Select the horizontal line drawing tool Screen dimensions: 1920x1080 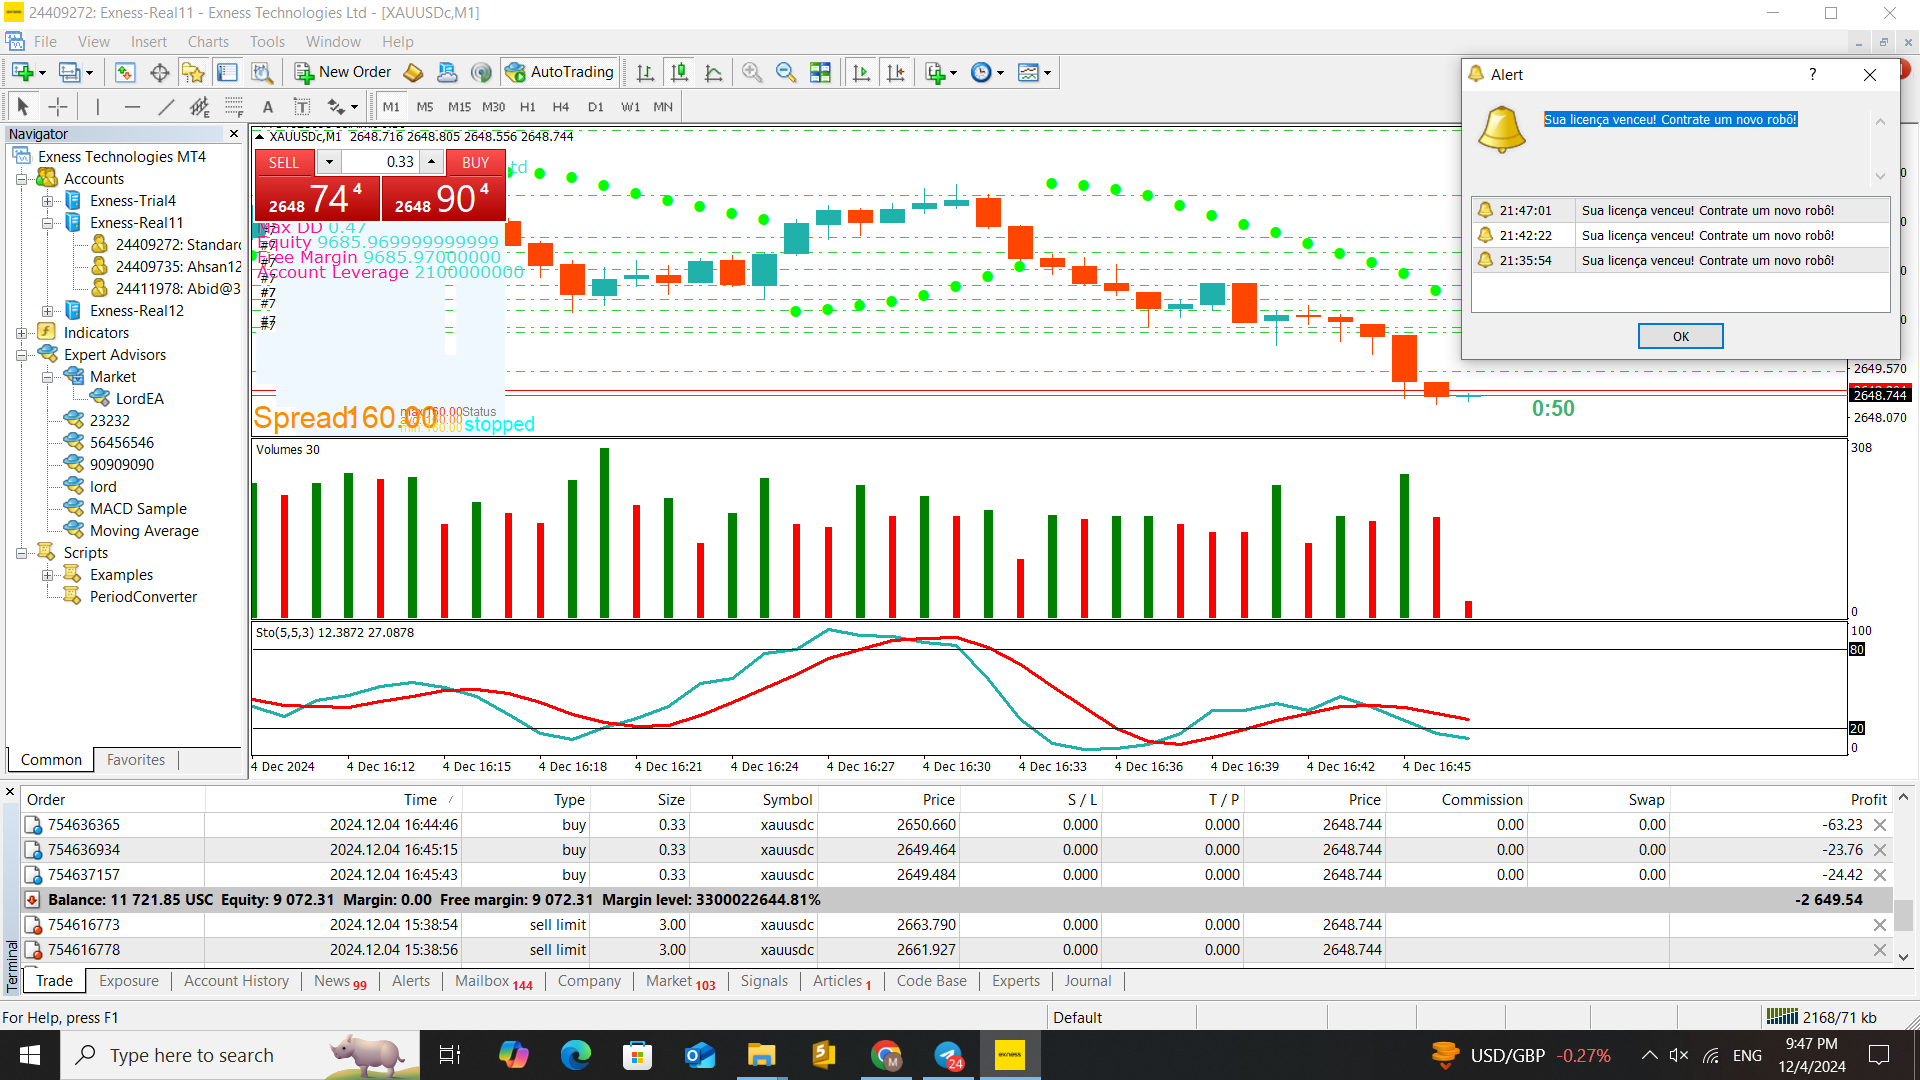pyautogui.click(x=132, y=107)
